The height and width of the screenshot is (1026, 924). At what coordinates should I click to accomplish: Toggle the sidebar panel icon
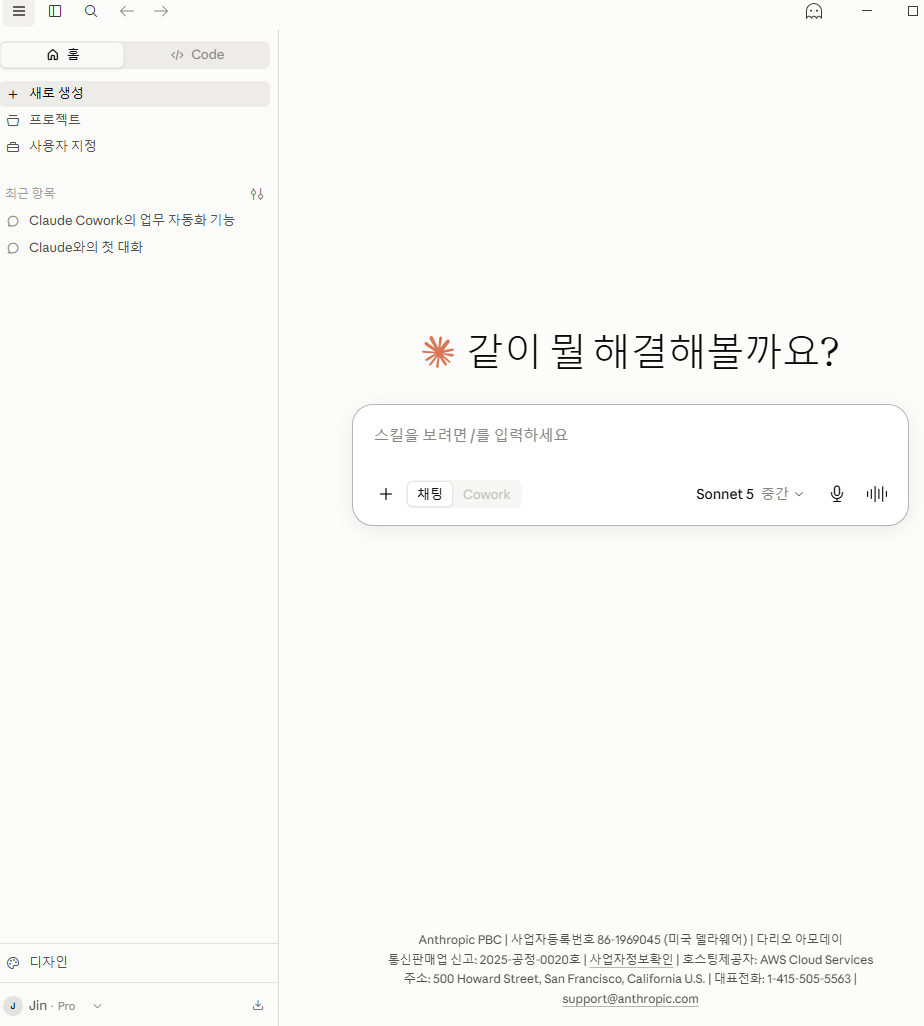click(x=55, y=11)
